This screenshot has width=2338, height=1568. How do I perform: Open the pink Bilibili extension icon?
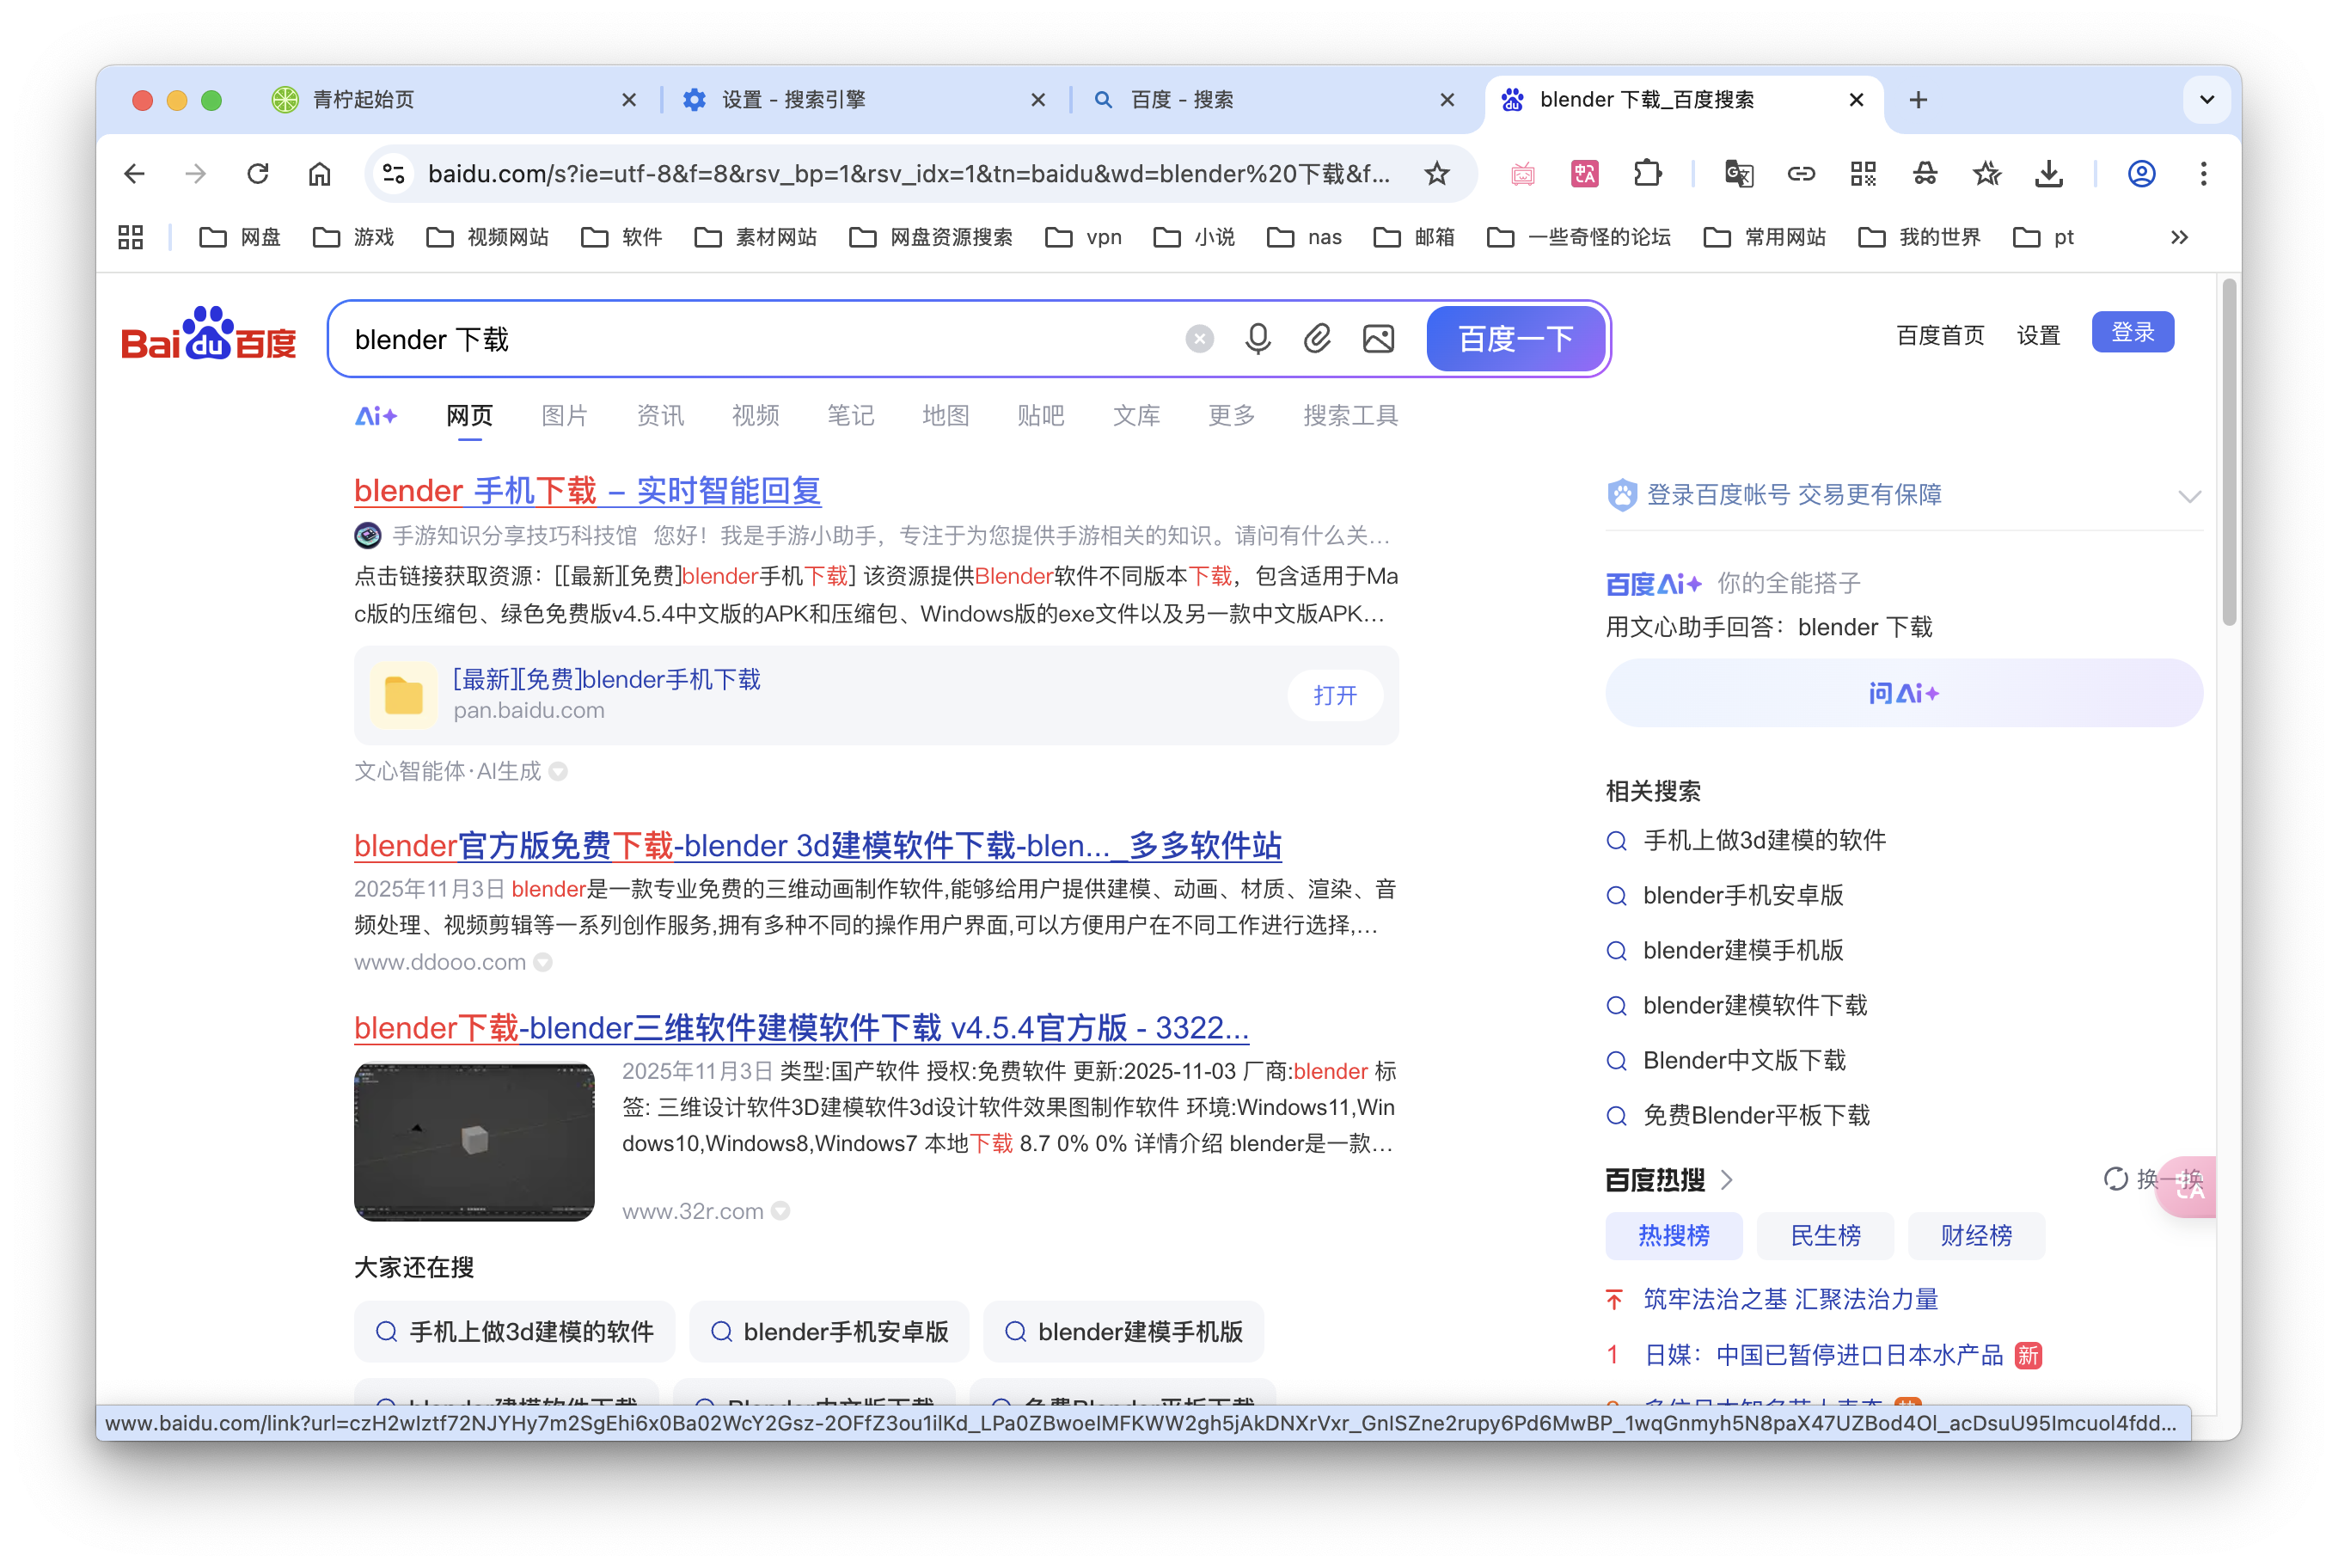1523,173
